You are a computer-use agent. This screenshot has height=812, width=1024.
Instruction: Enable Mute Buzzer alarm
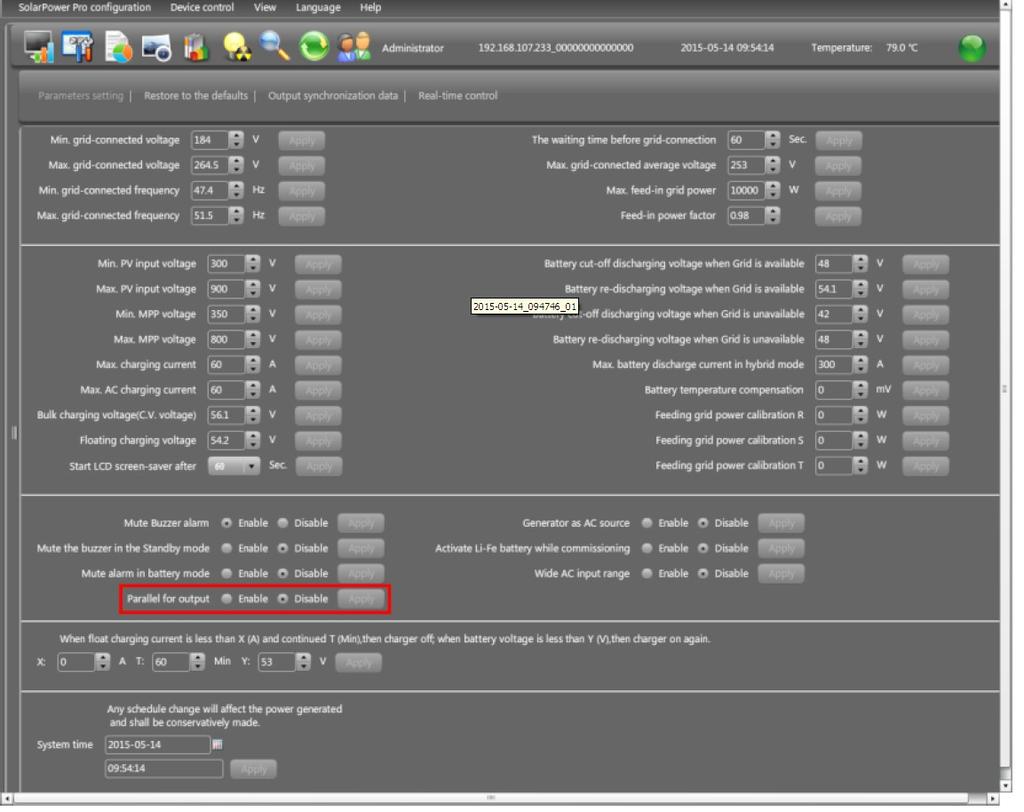coord(227,523)
